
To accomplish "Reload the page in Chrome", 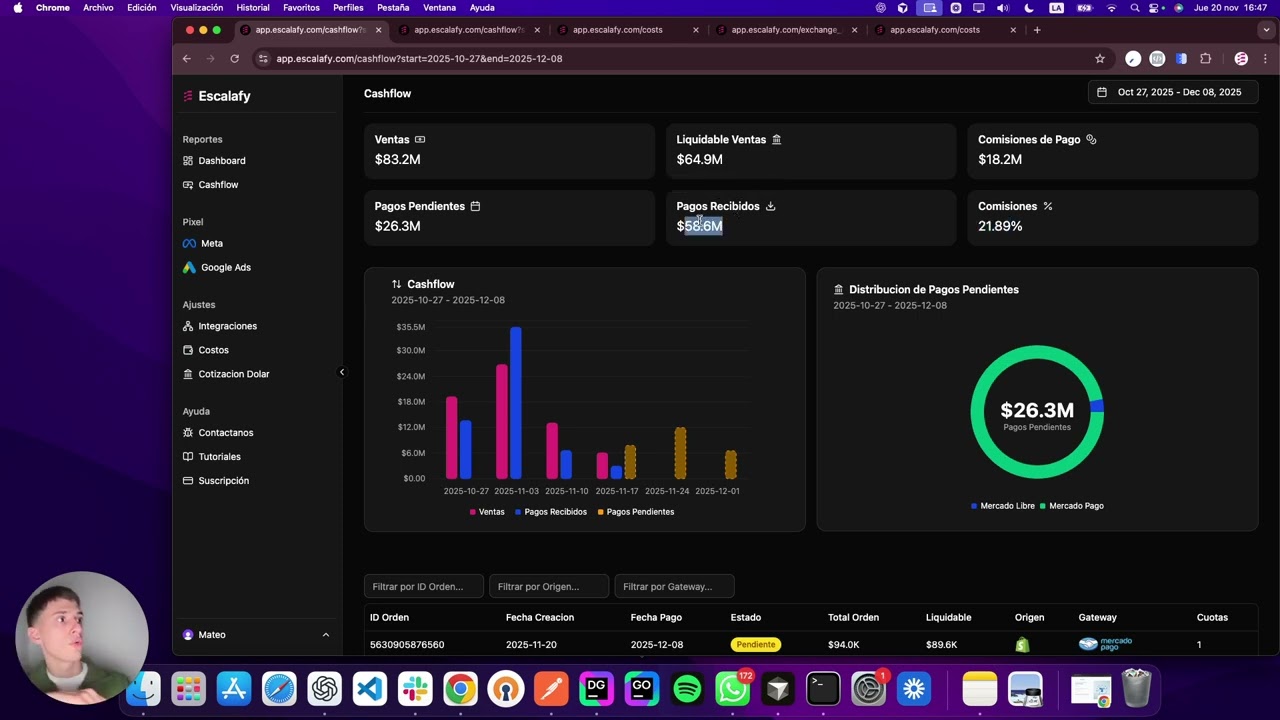I will tap(234, 58).
